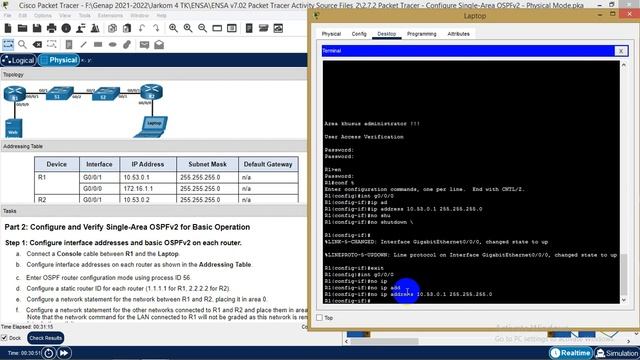Redo the last action
The image size is (640, 360).
pyautogui.click(x=156, y=28)
